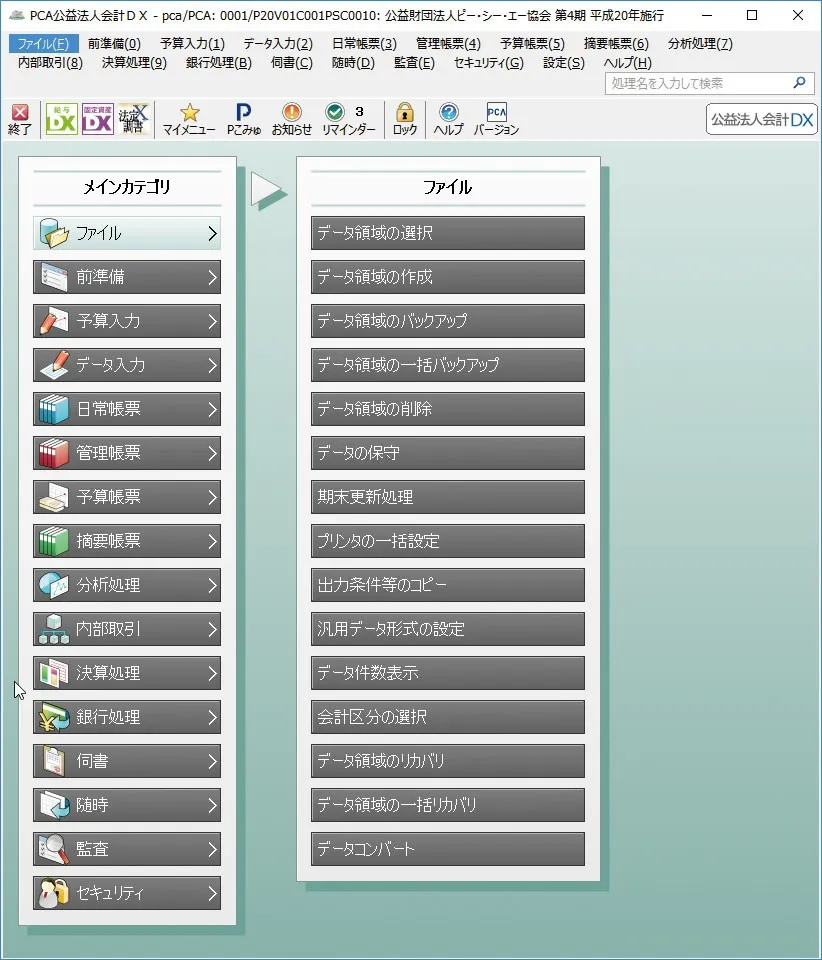Show バージョン version info icon
Viewport: 822px width, 960px height.
click(x=496, y=119)
